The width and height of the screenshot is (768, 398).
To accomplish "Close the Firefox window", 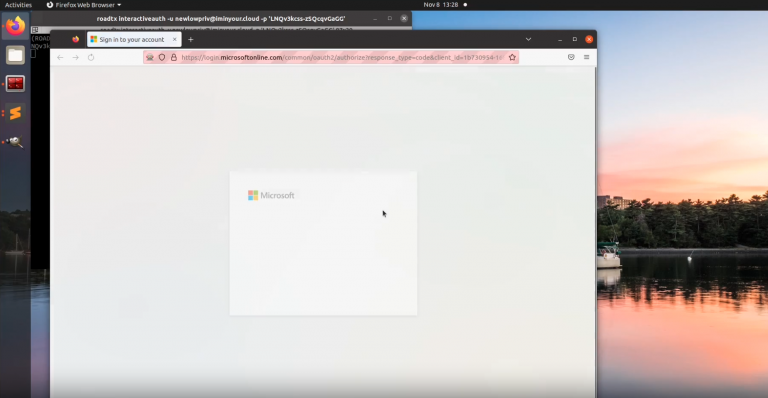I will (589, 39).
